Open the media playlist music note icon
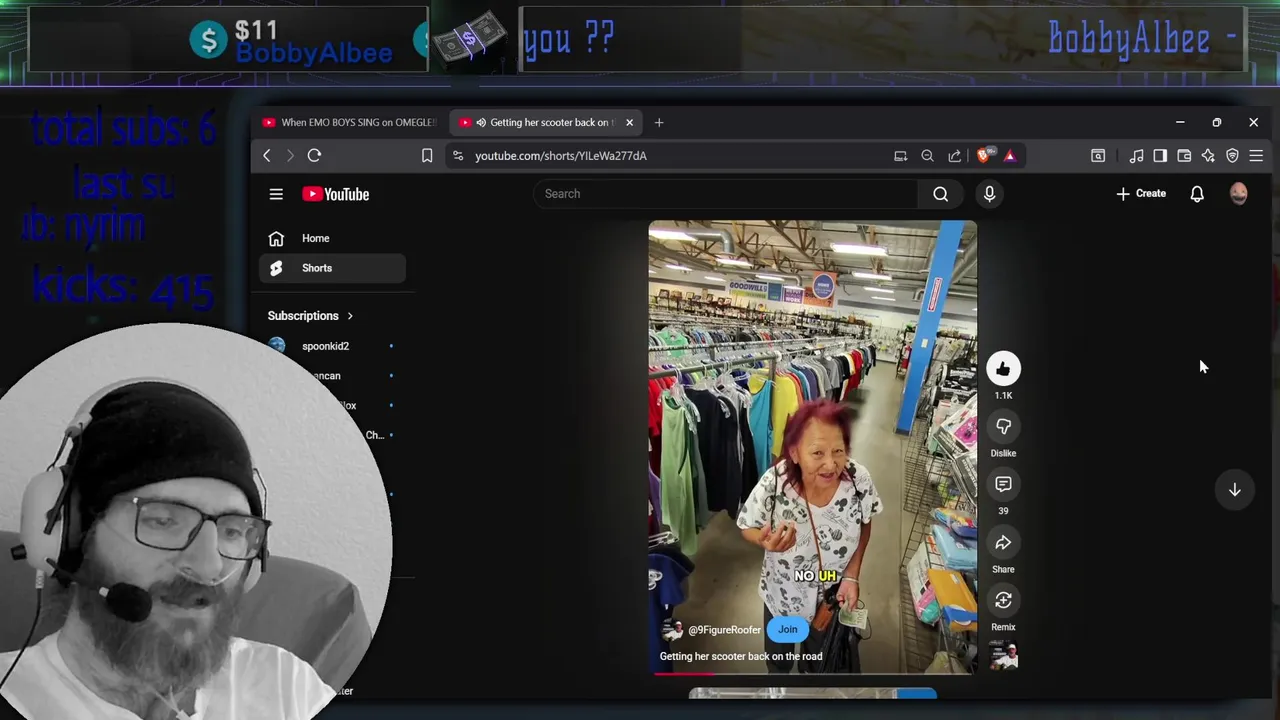 [x=1136, y=156]
